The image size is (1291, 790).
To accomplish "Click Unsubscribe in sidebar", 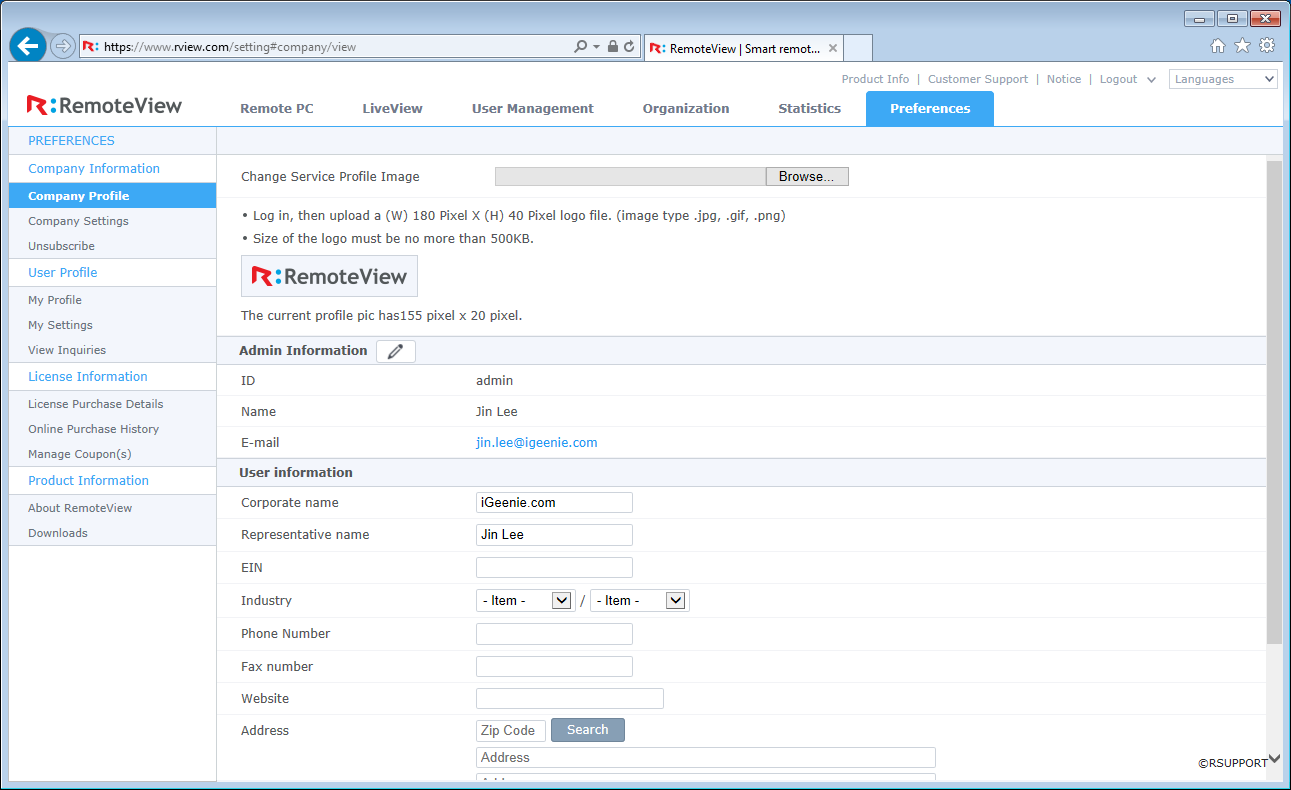I will point(61,246).
